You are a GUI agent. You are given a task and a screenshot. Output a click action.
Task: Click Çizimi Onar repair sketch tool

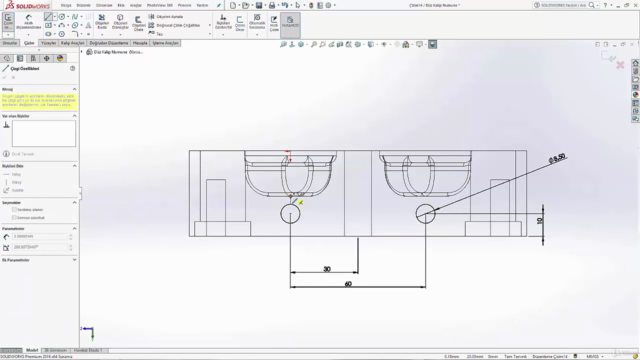[240, 24]
